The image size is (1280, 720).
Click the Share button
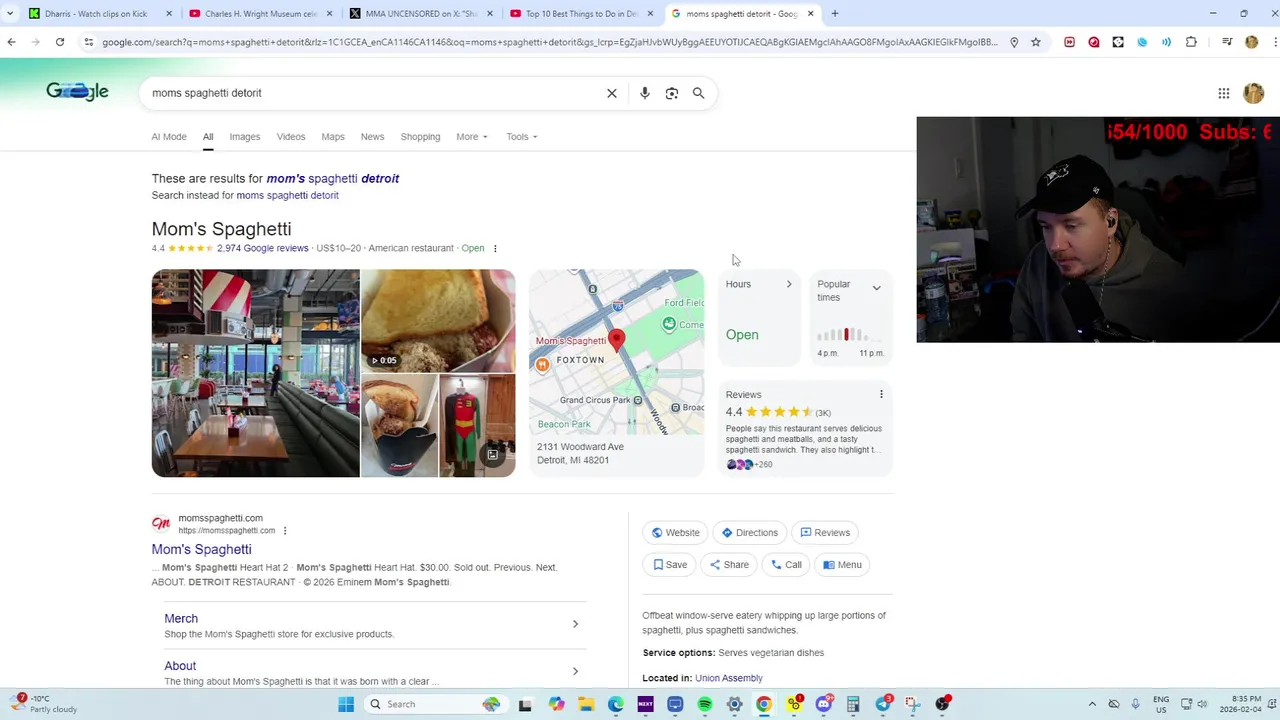pos(729,565)
